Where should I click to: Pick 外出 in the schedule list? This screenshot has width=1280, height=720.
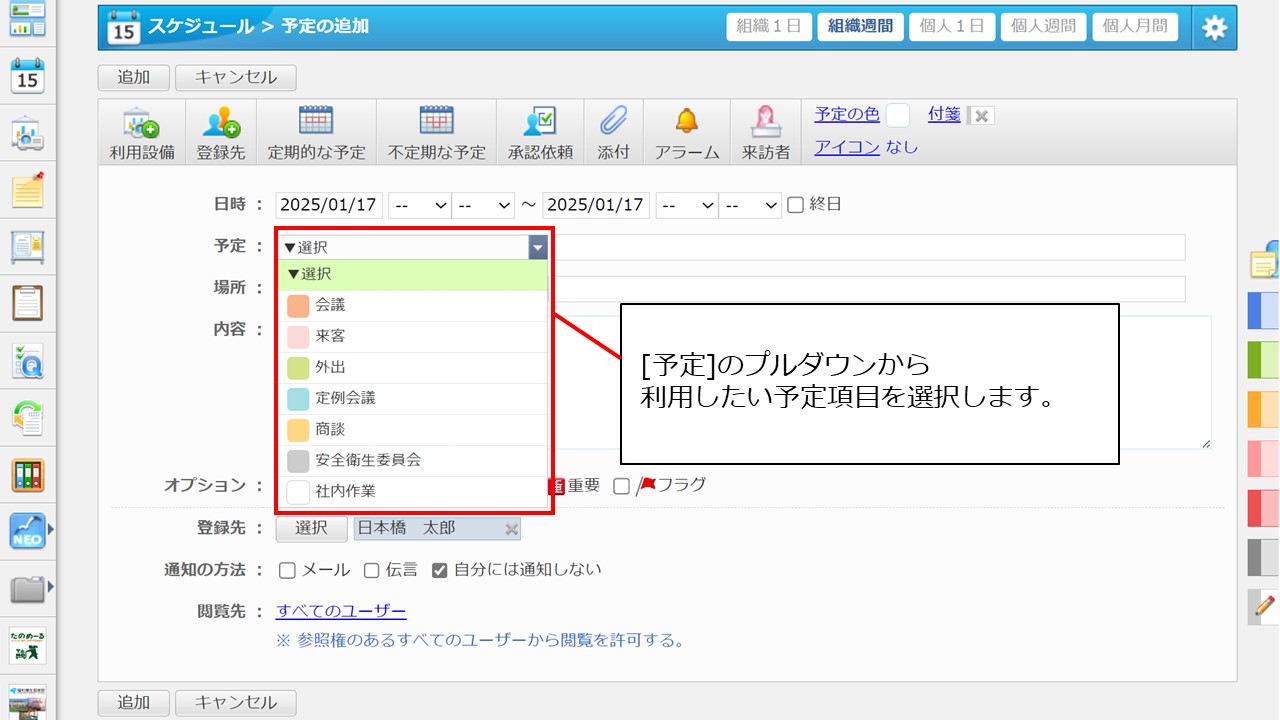pyautogui.click(x=330, y=367)
